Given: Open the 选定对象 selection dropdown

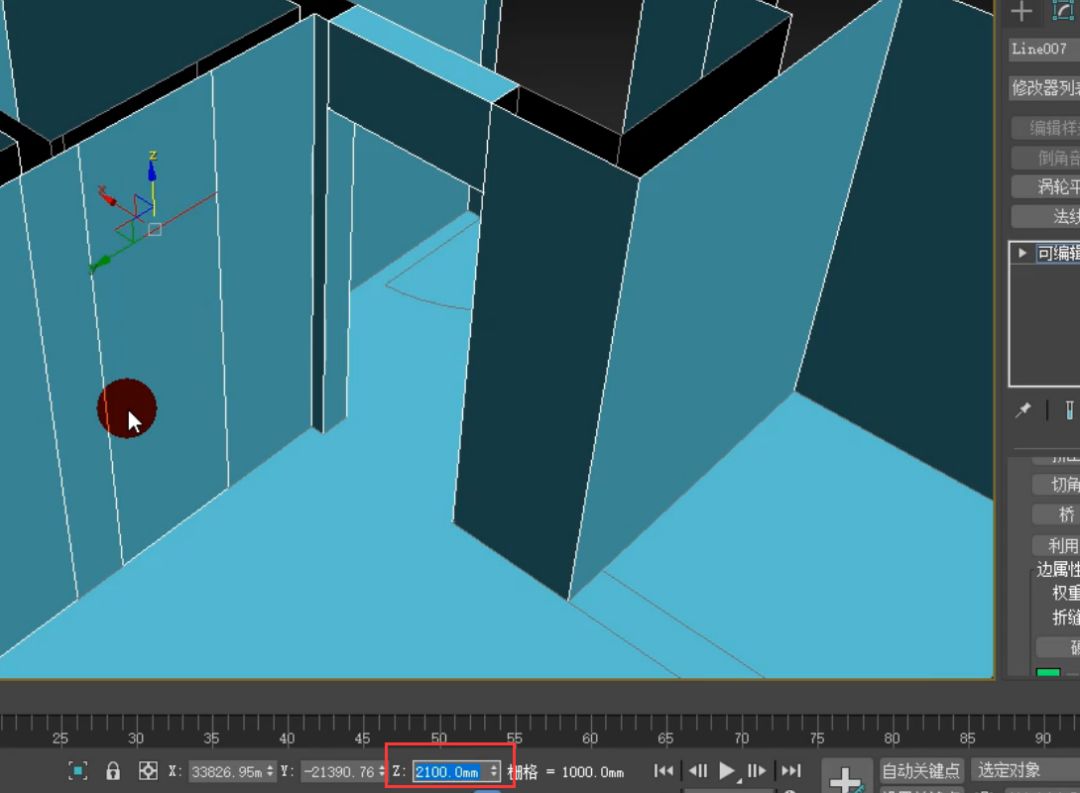Looking at the screenshot, I should point(1026,770).
